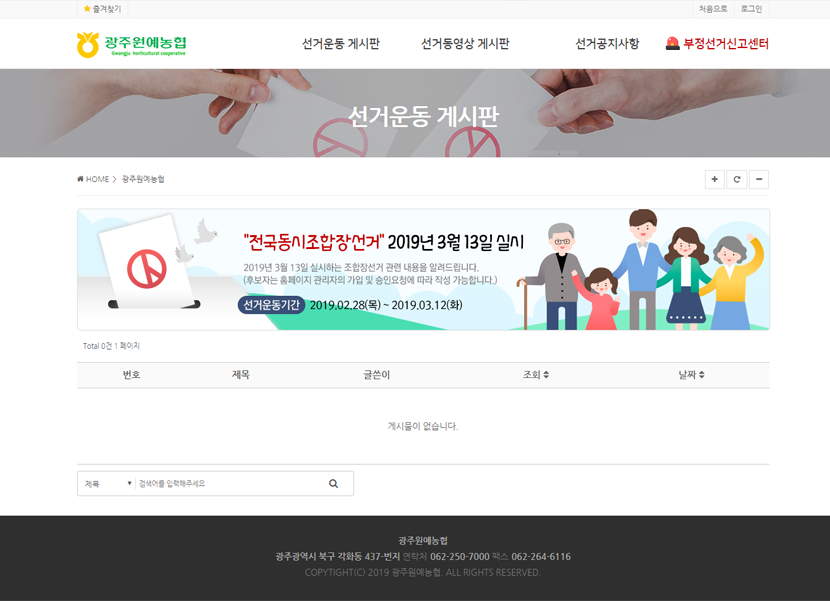Open 선거동영상 게시판 menu
The width and height of the screenshot is (830, 601).
(465, 44)
